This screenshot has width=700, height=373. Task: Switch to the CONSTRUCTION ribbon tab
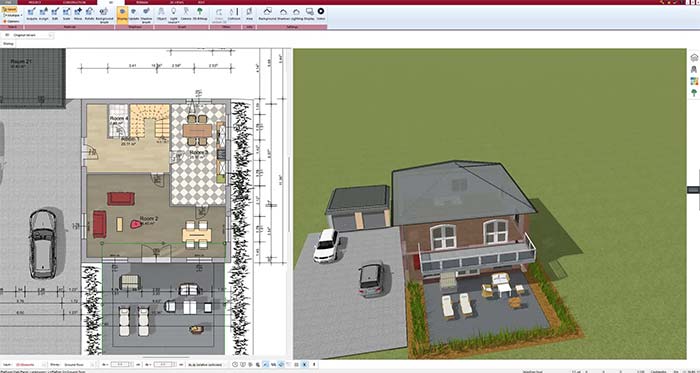pos(74,2)
